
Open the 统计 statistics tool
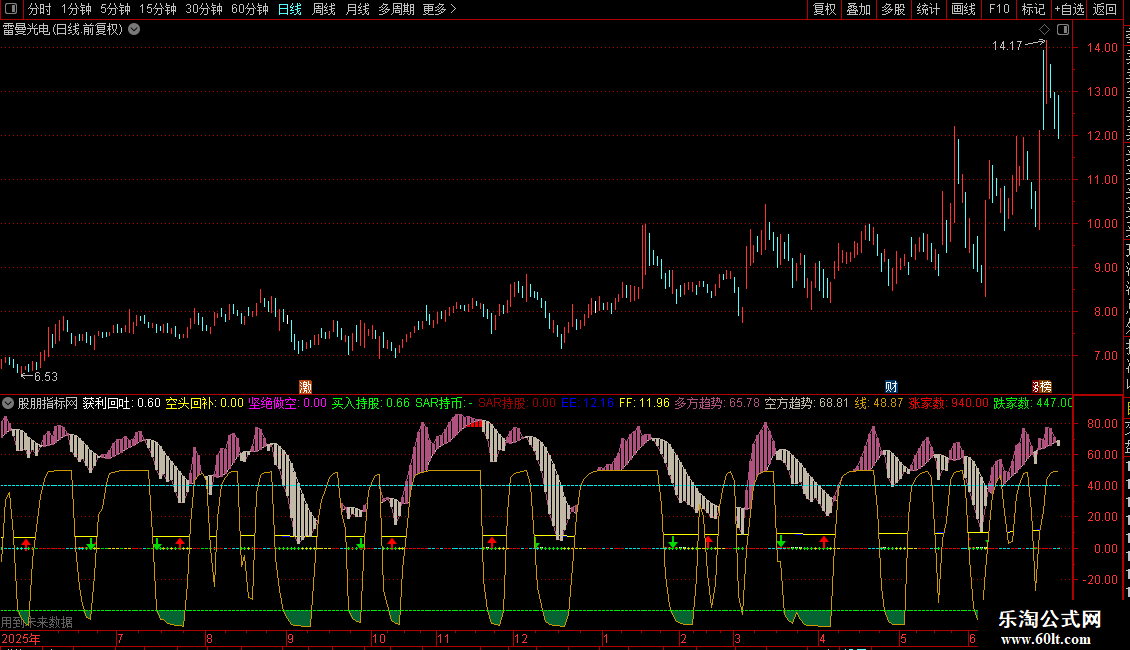(928, 9)
